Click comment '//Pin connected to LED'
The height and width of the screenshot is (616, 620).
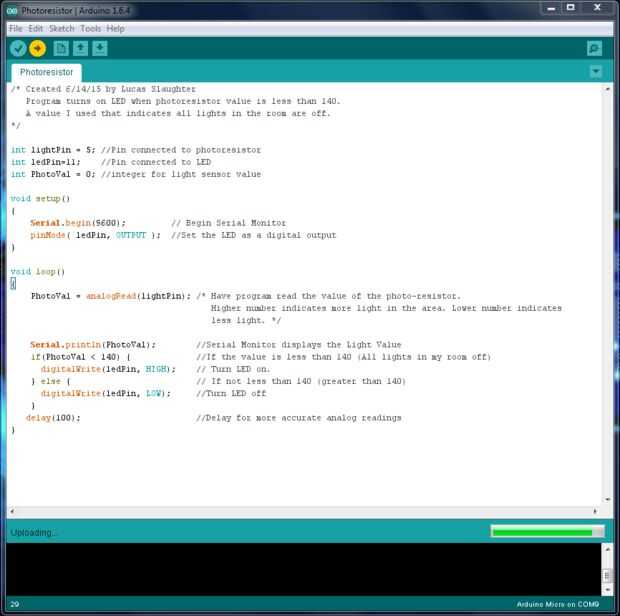(x=156, y=162)
